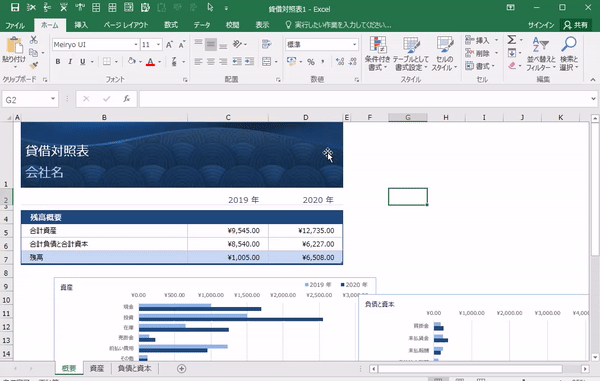Open the 条件付き書式 conditional formatting menu

[x=377, y=54]
